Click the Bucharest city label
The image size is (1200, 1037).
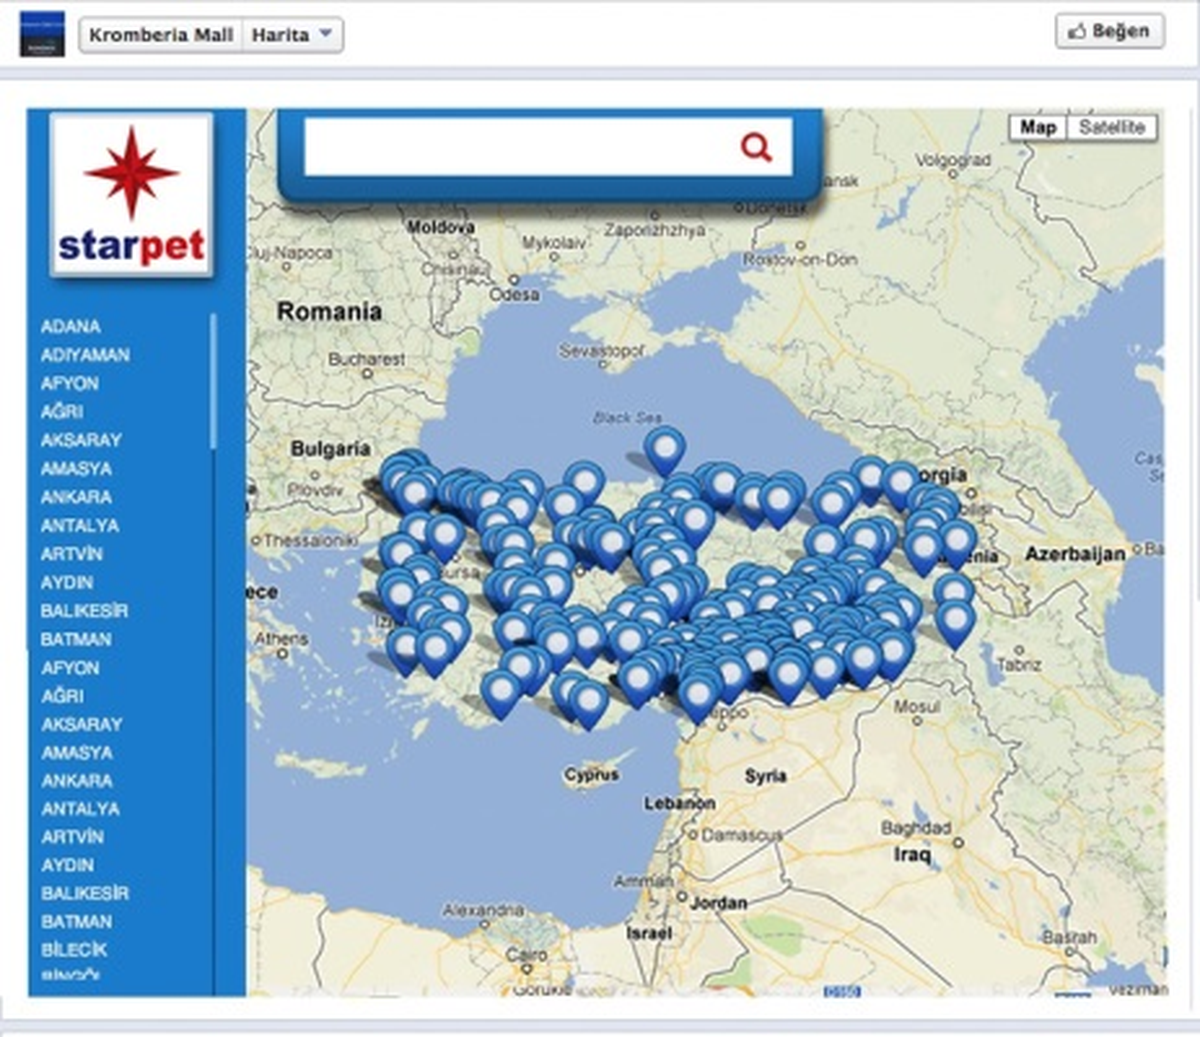point(367,358)
